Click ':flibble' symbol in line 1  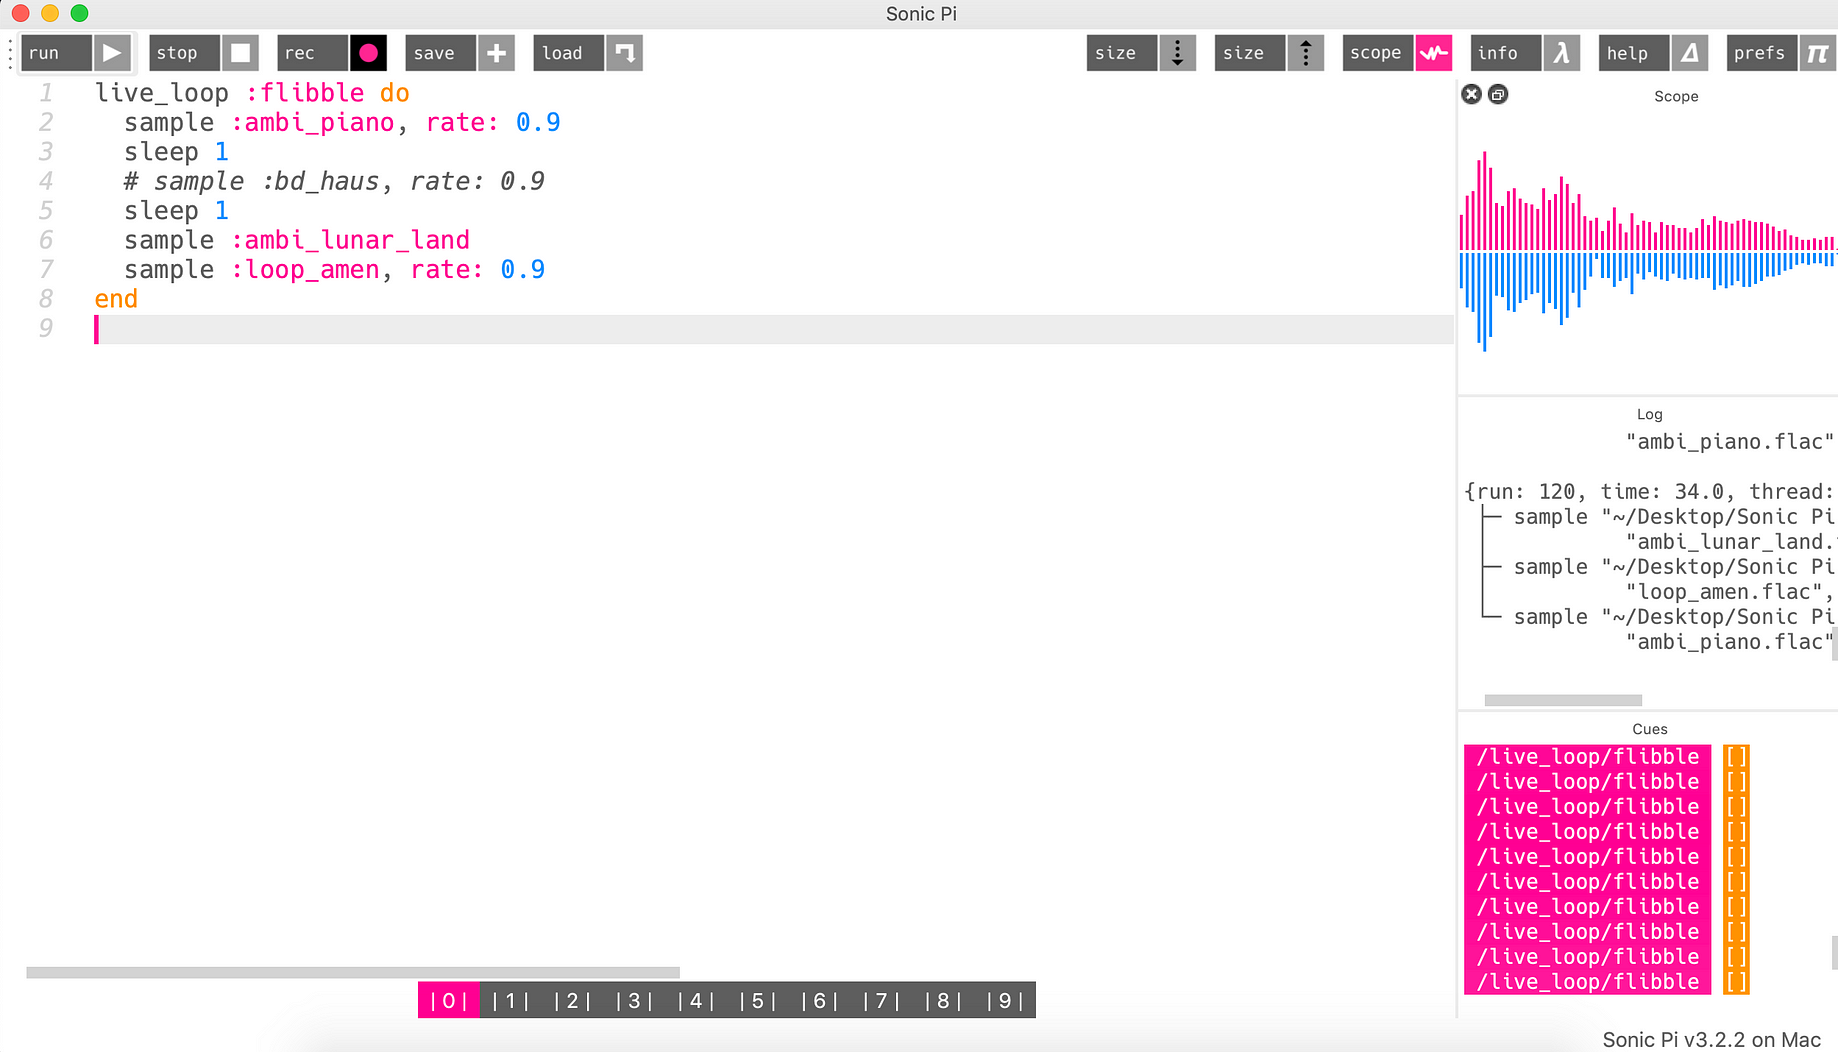pyautogui.click(x=305, y=93)
